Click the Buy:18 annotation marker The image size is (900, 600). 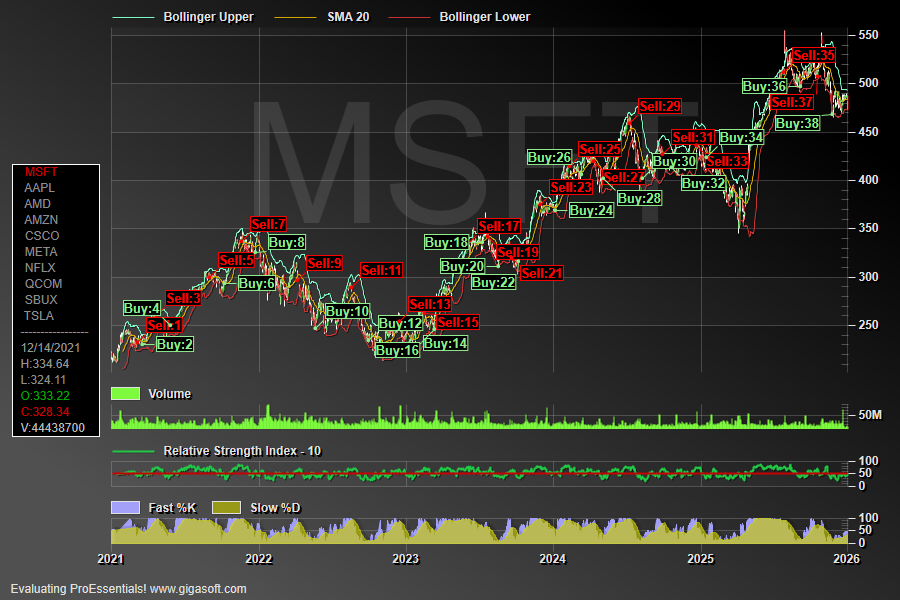446,242
